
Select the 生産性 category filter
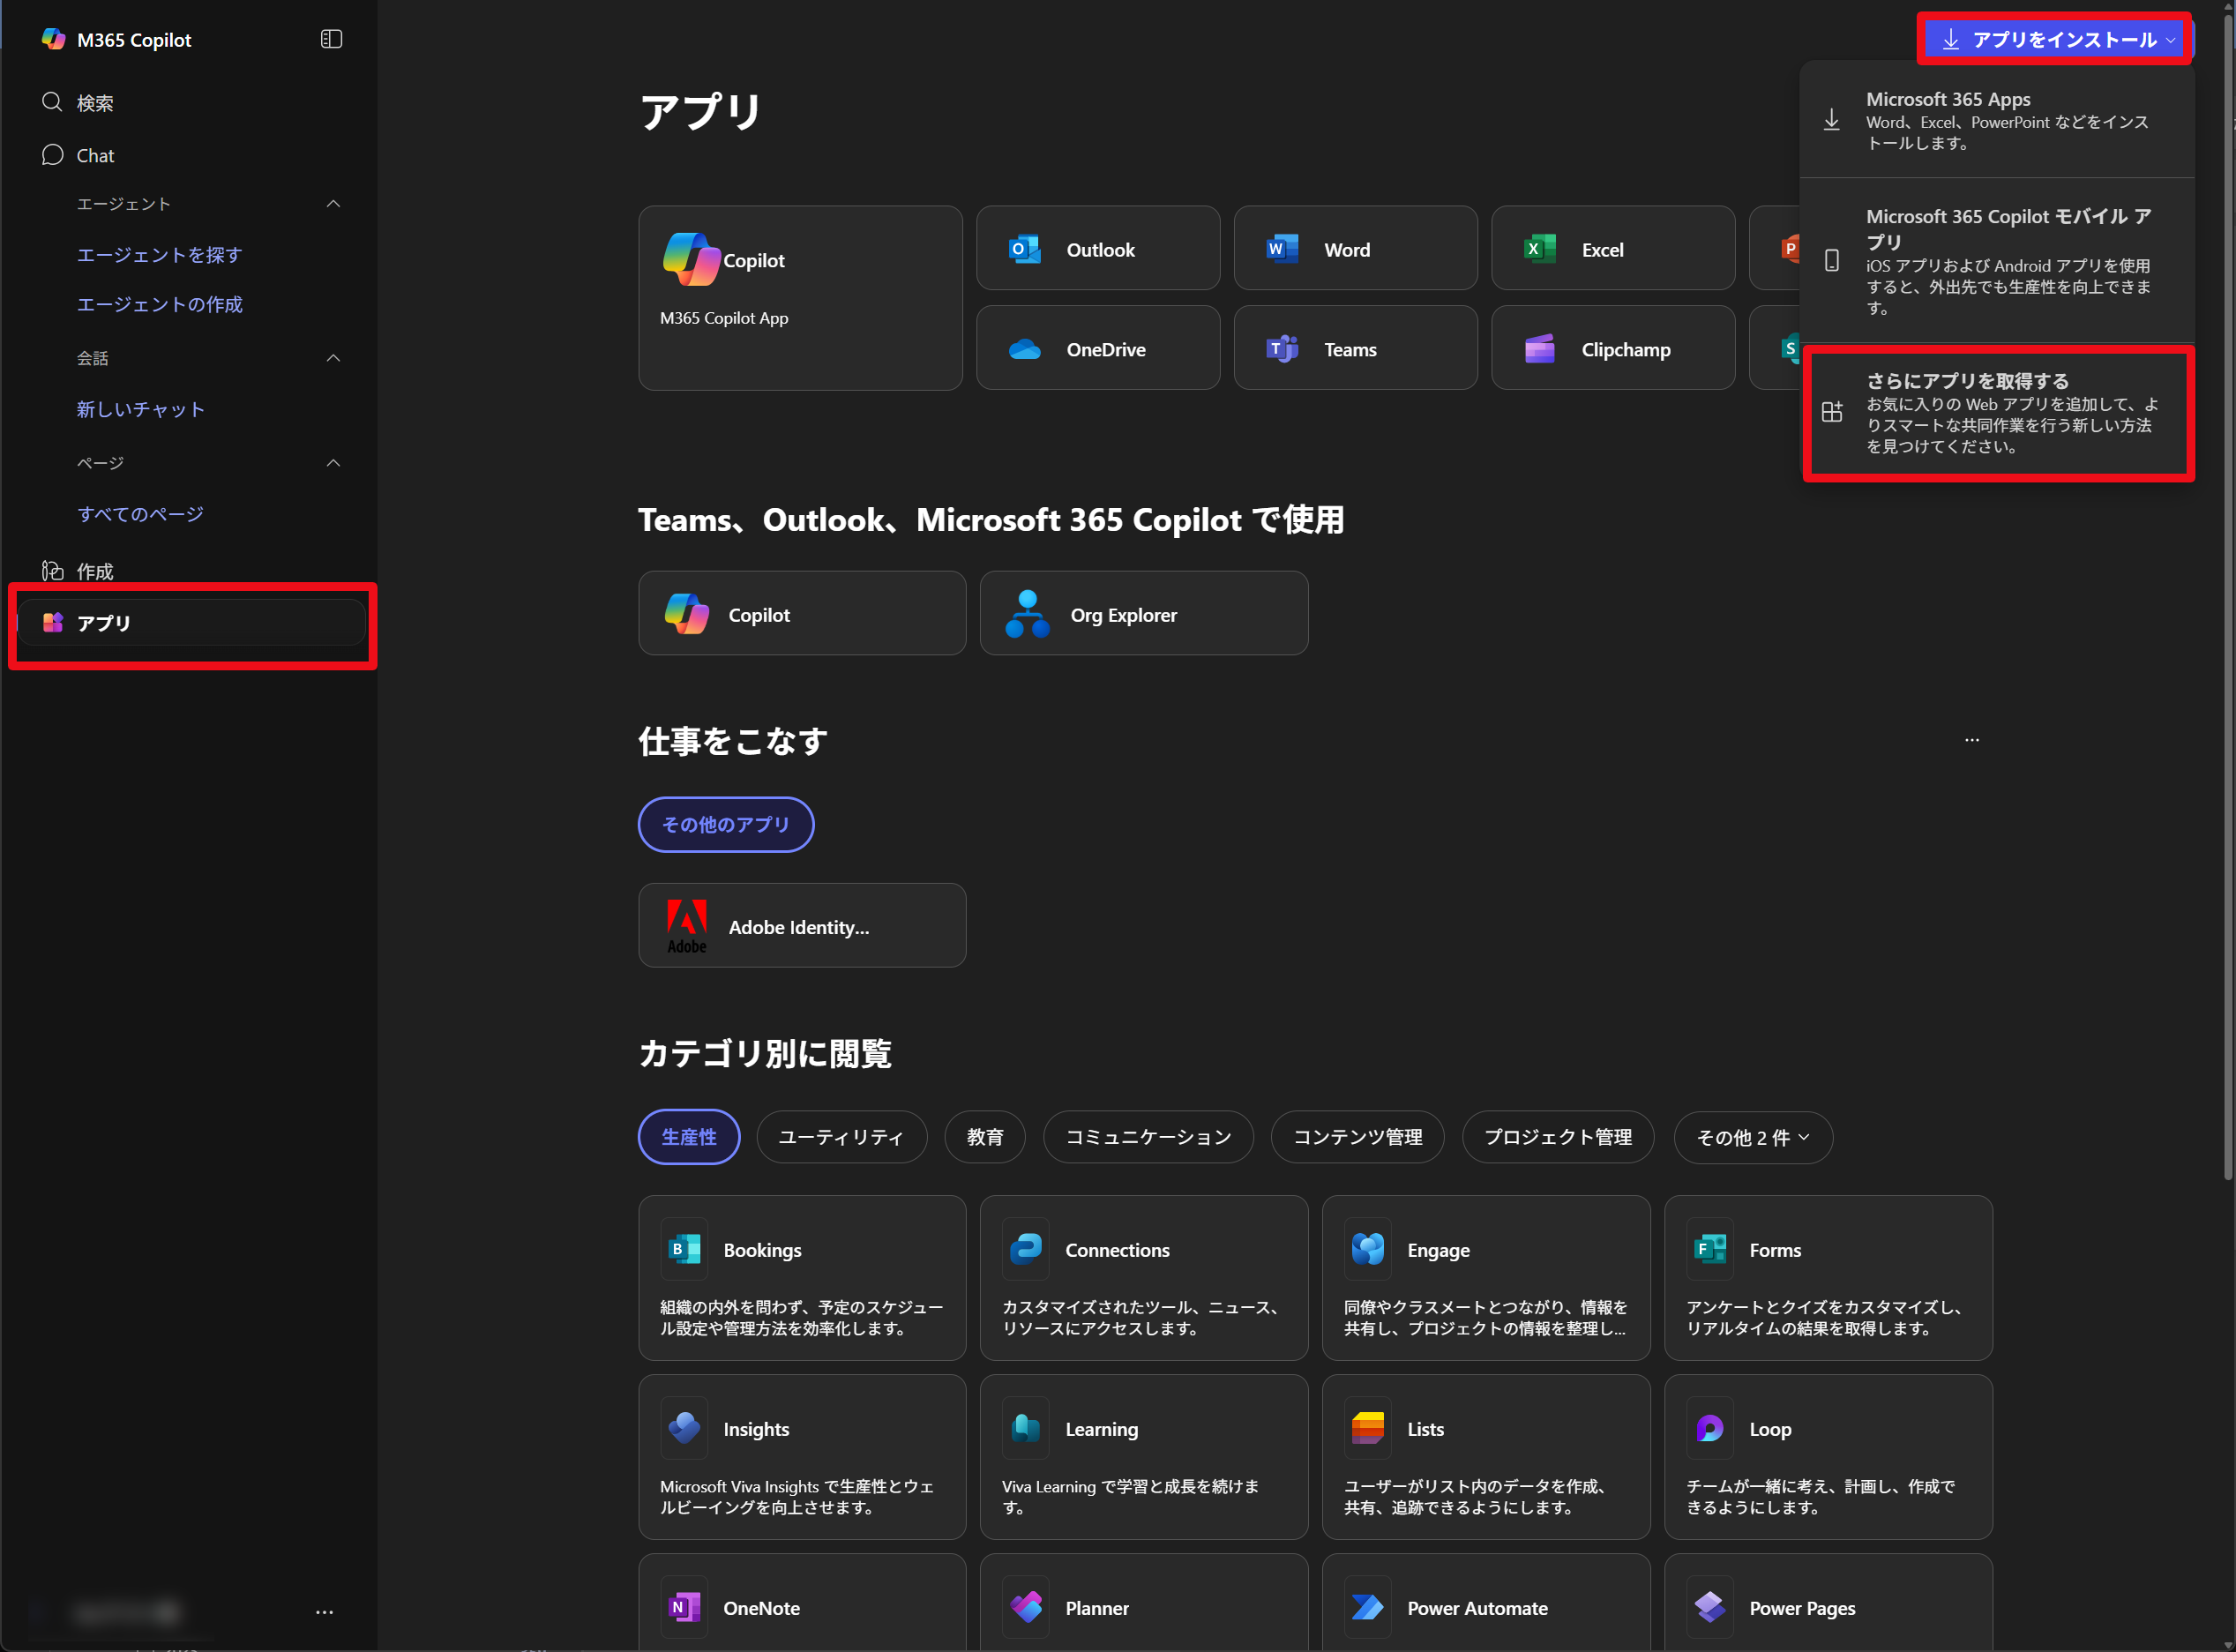(689, 1137)
